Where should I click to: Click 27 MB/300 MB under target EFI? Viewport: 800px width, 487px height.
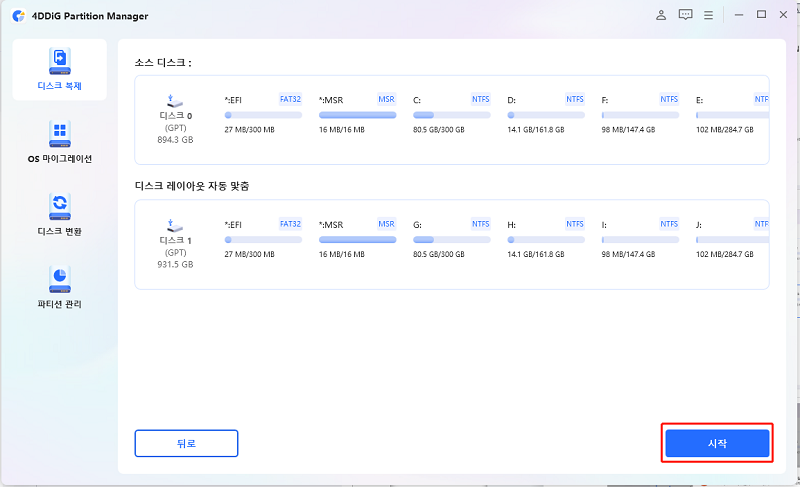tap(249, 254)
